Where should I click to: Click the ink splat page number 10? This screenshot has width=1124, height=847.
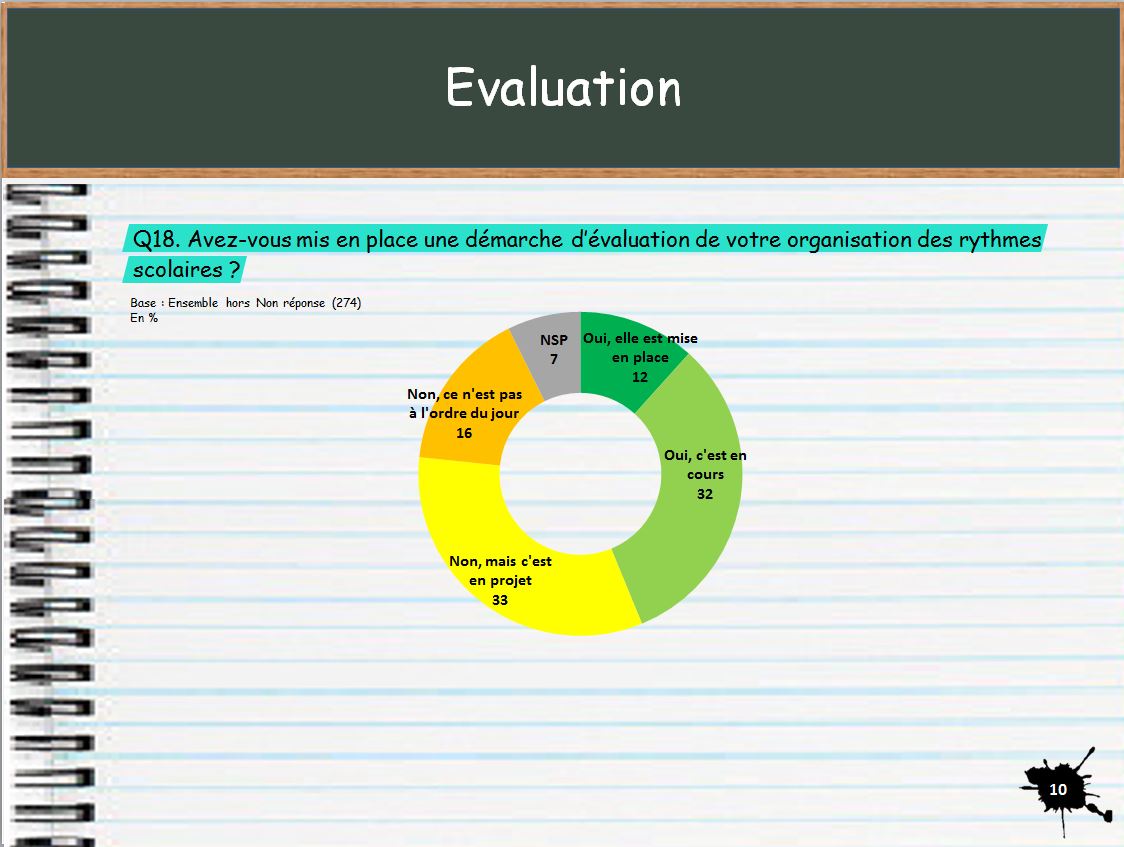[1058, 790]
